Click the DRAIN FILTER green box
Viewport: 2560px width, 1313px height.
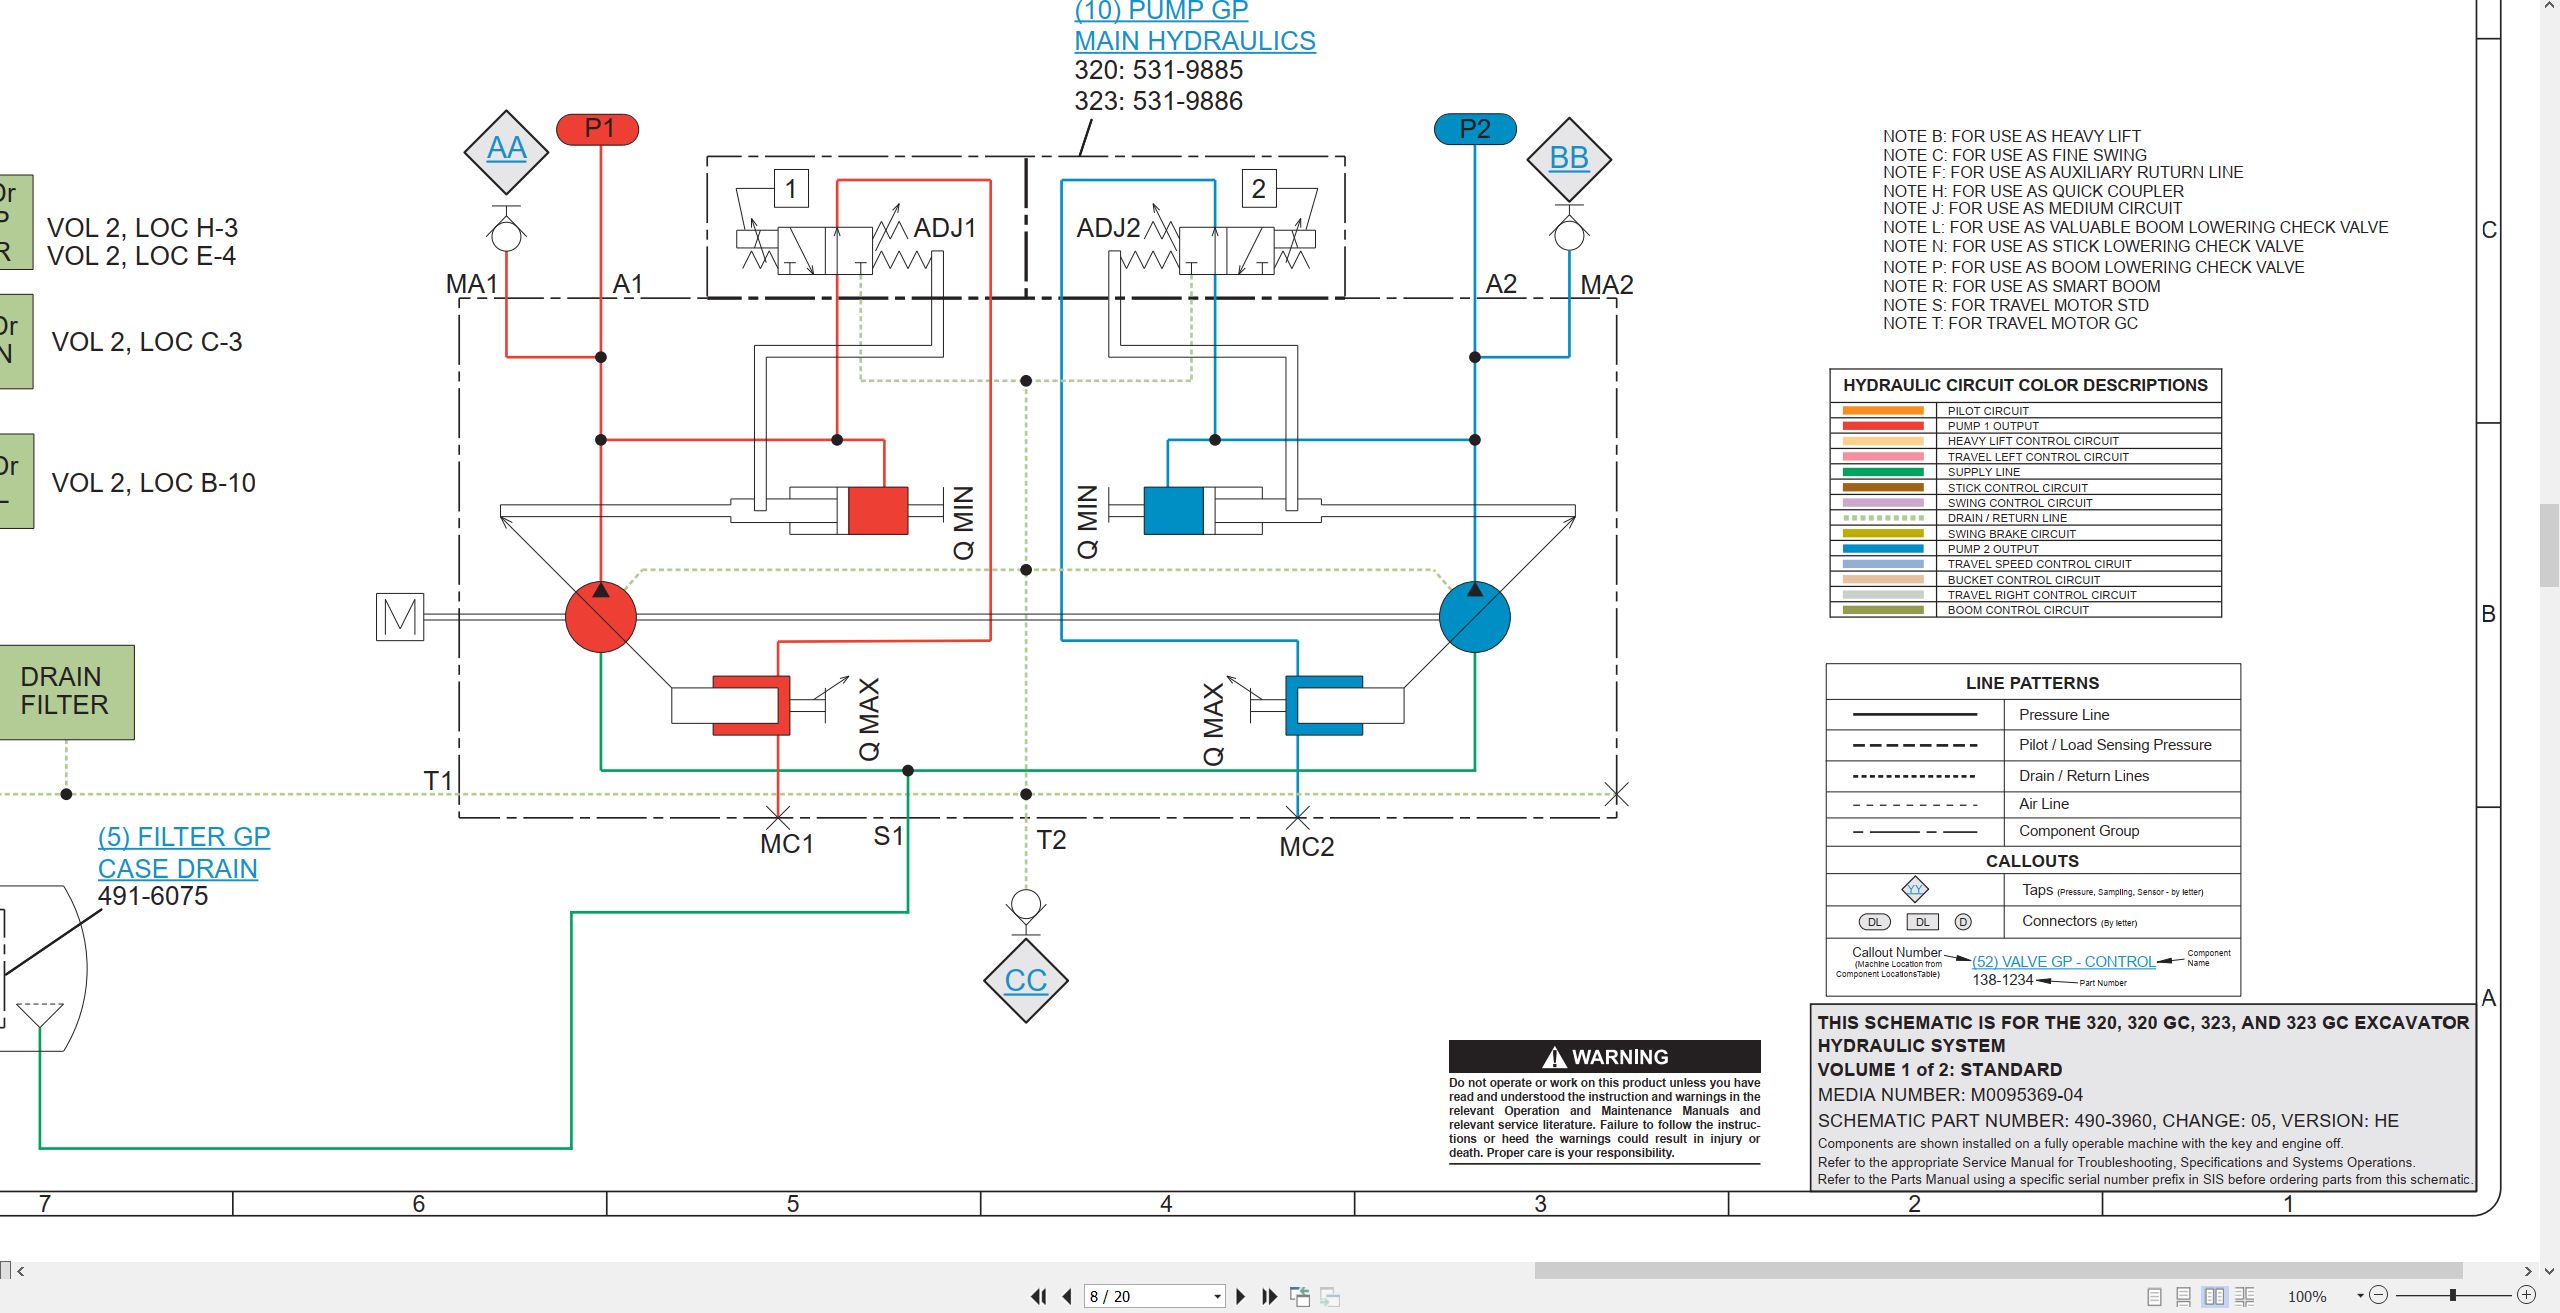(x=65, y=692)
